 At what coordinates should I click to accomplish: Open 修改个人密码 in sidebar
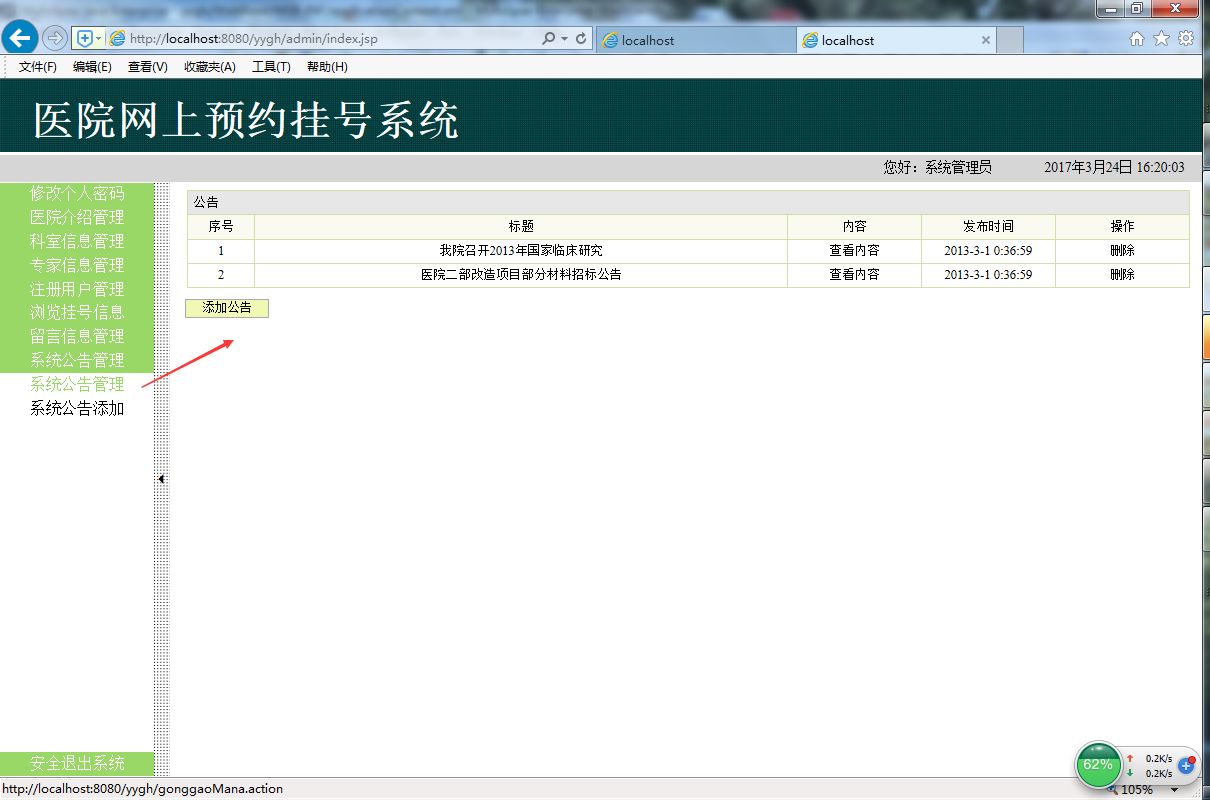[77, 194]
